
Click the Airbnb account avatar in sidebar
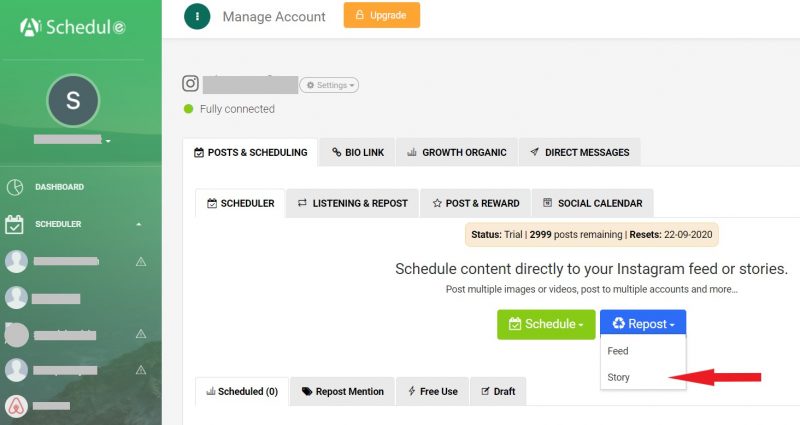click(x=16, y=407)
